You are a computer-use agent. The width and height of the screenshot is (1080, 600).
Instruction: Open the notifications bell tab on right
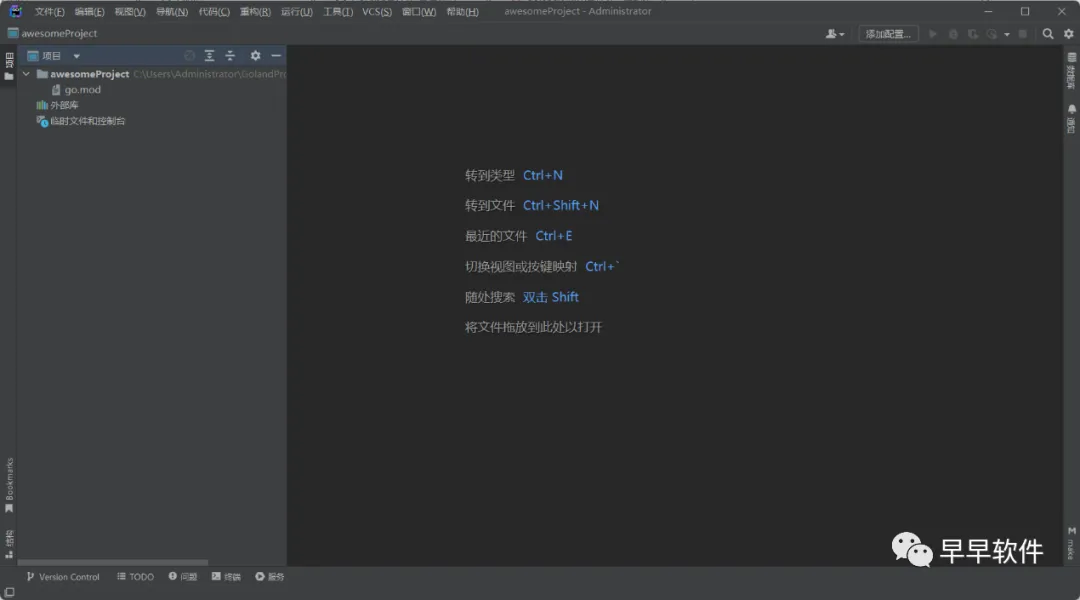(x=1071, y=118)
